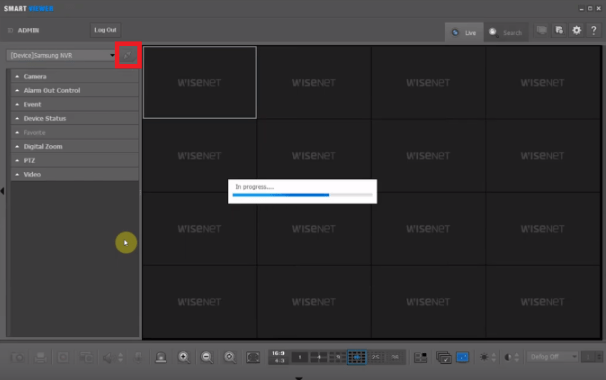This screenshot has height=380, width=606.
Task: Expand the PTZ panel
Action: 75,160
